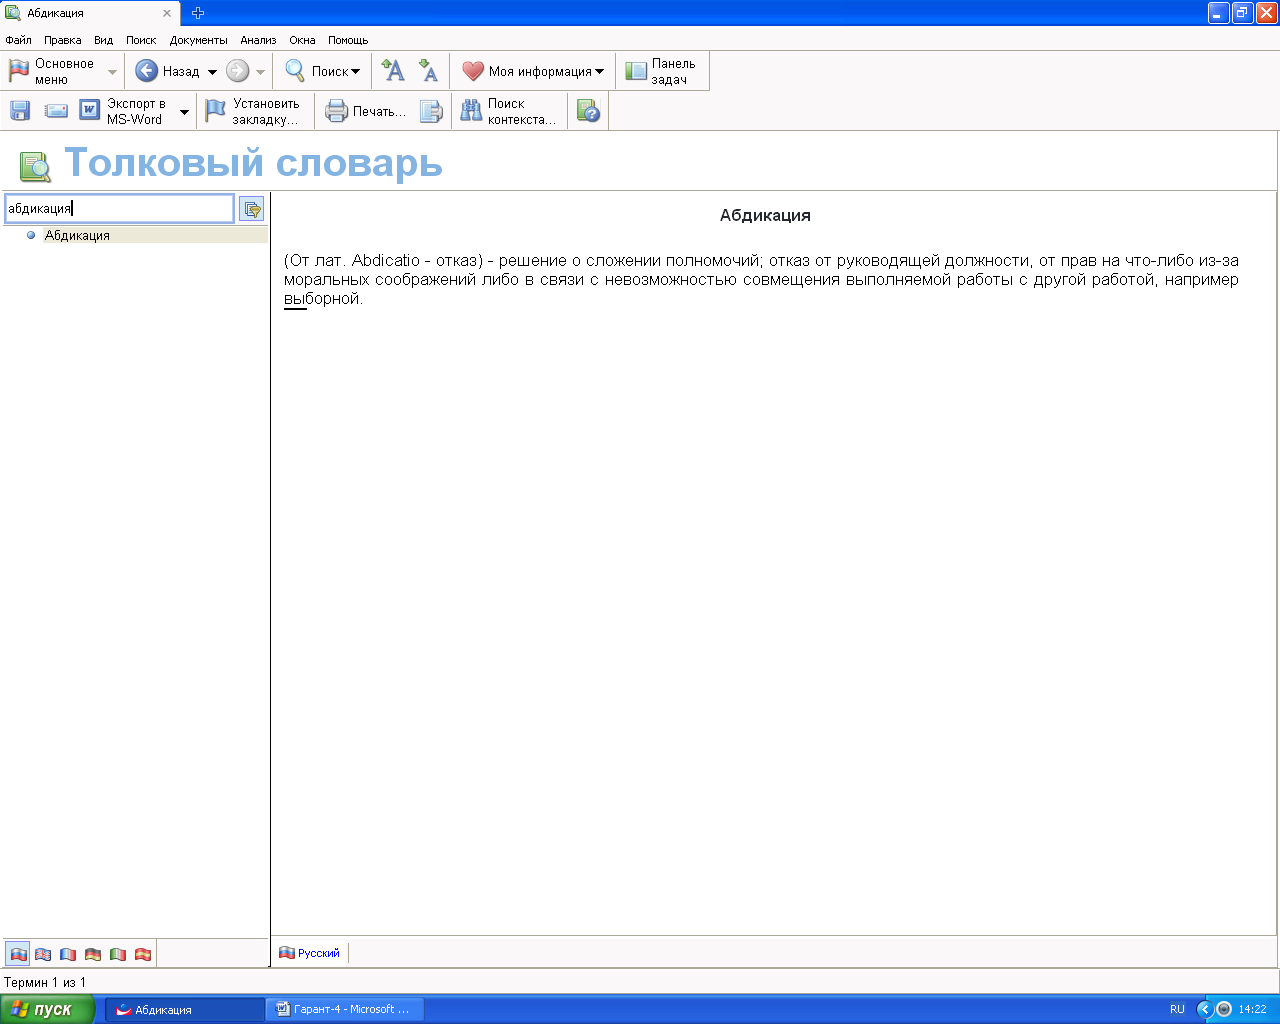Viewport: 1280px width, 1024px height.
Task: Expand the Экспорт в MS-Word dropdown arrow
Action: 184,112
